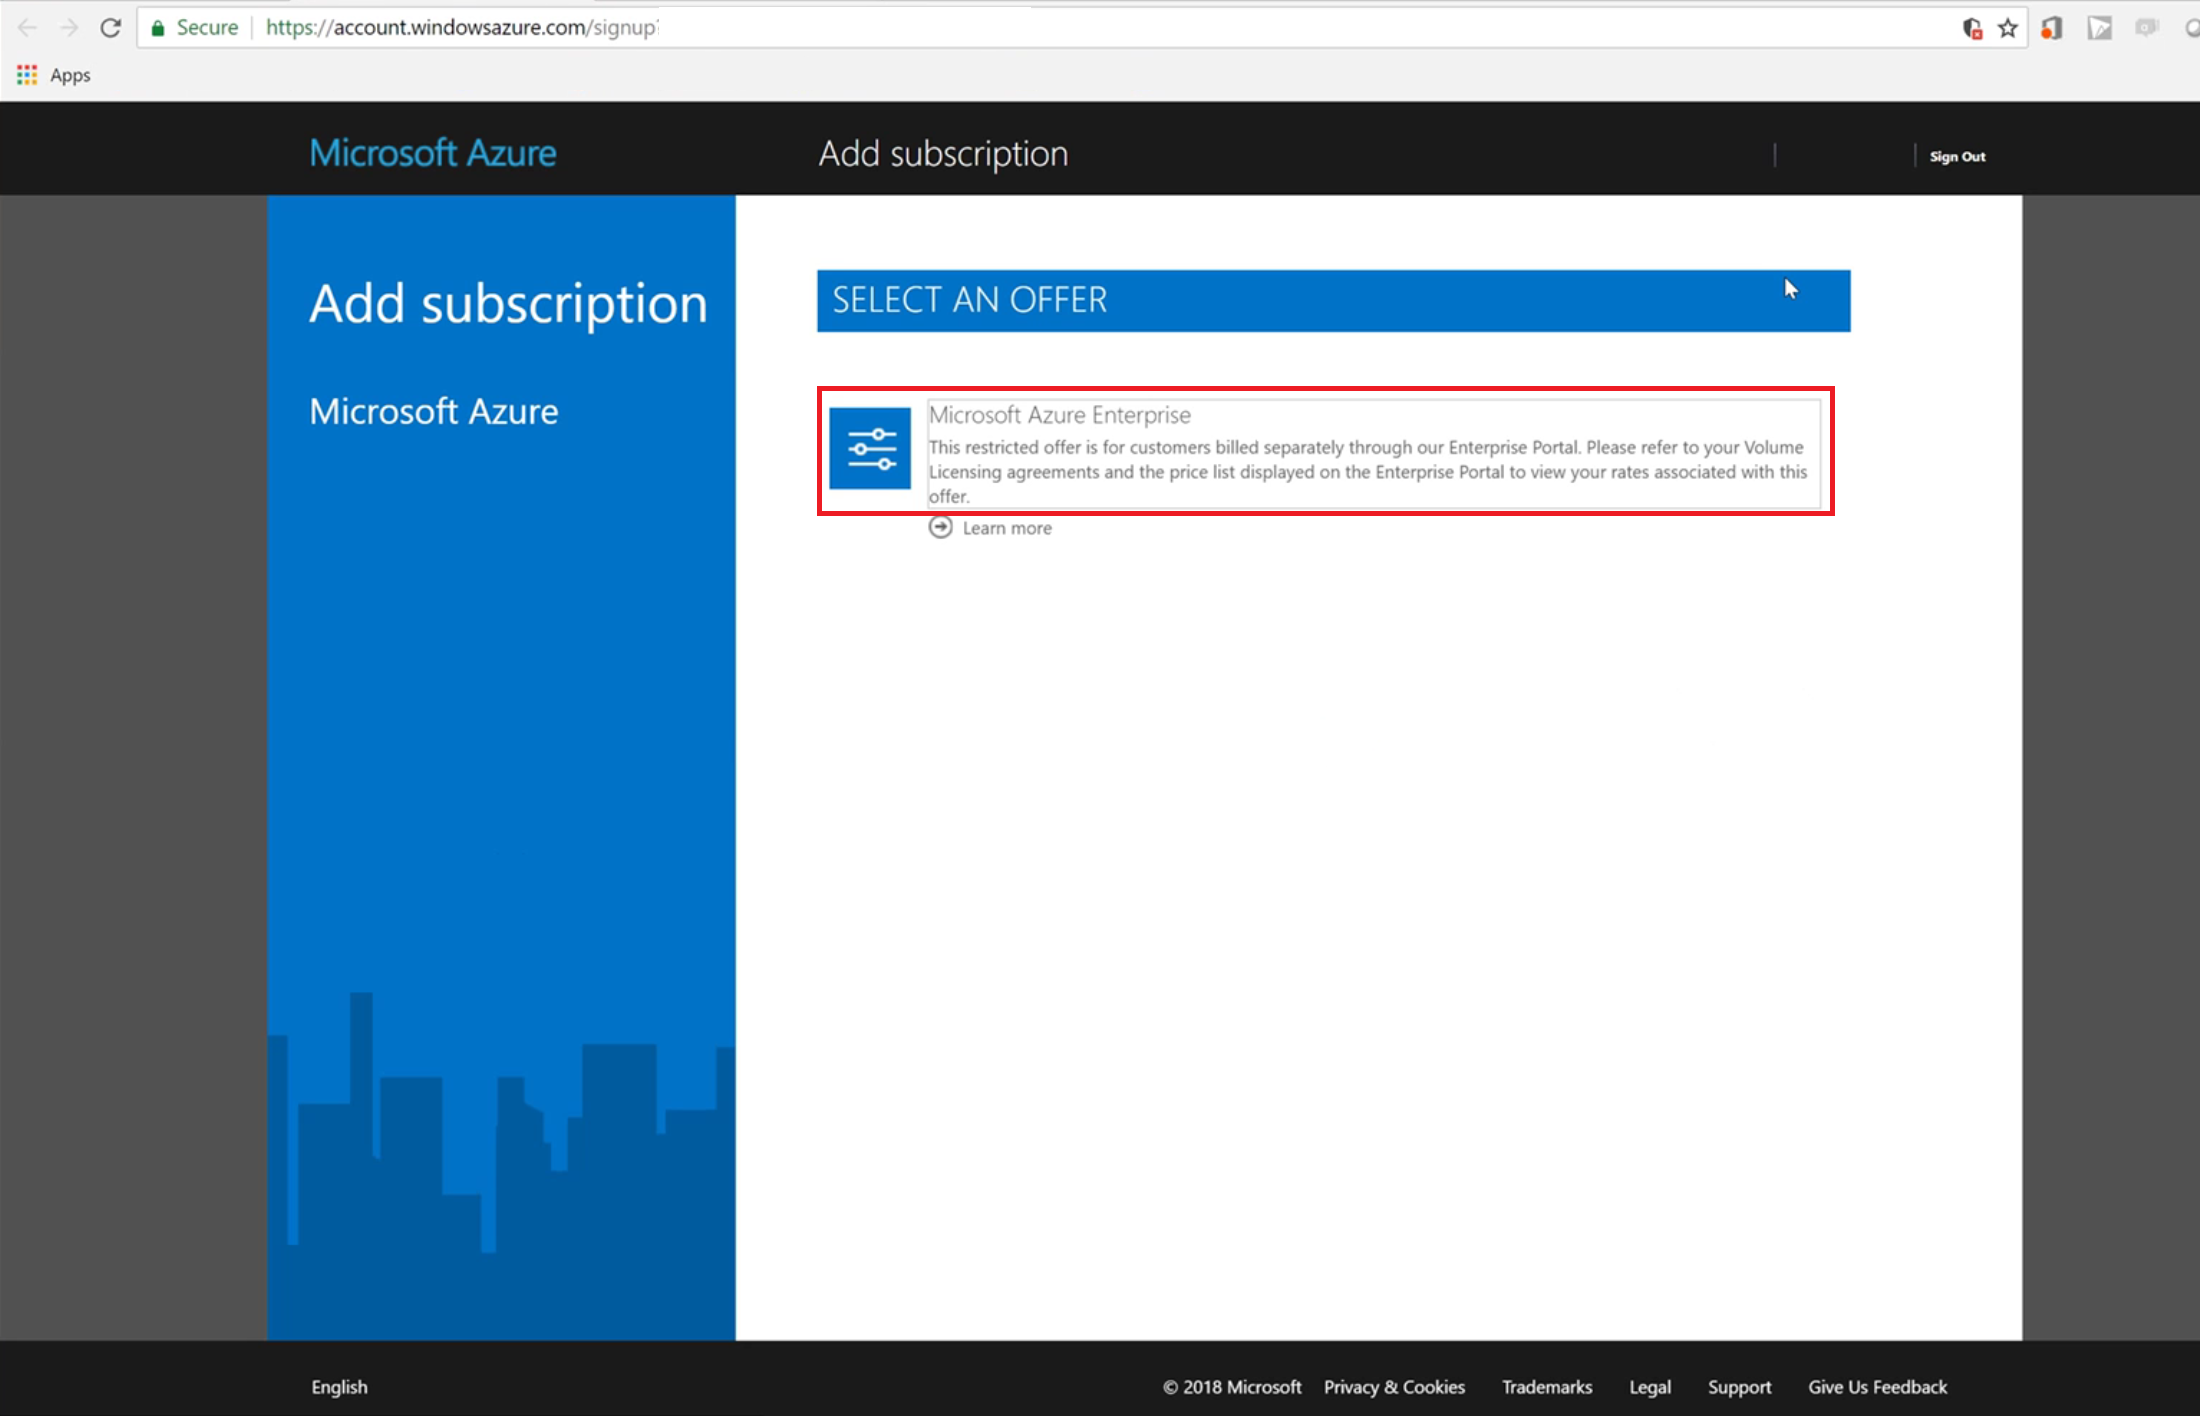The width and height of the screenshot is (2200, 1416).
Task: Open the Office extension icon
Action: tap(2052, 28)
